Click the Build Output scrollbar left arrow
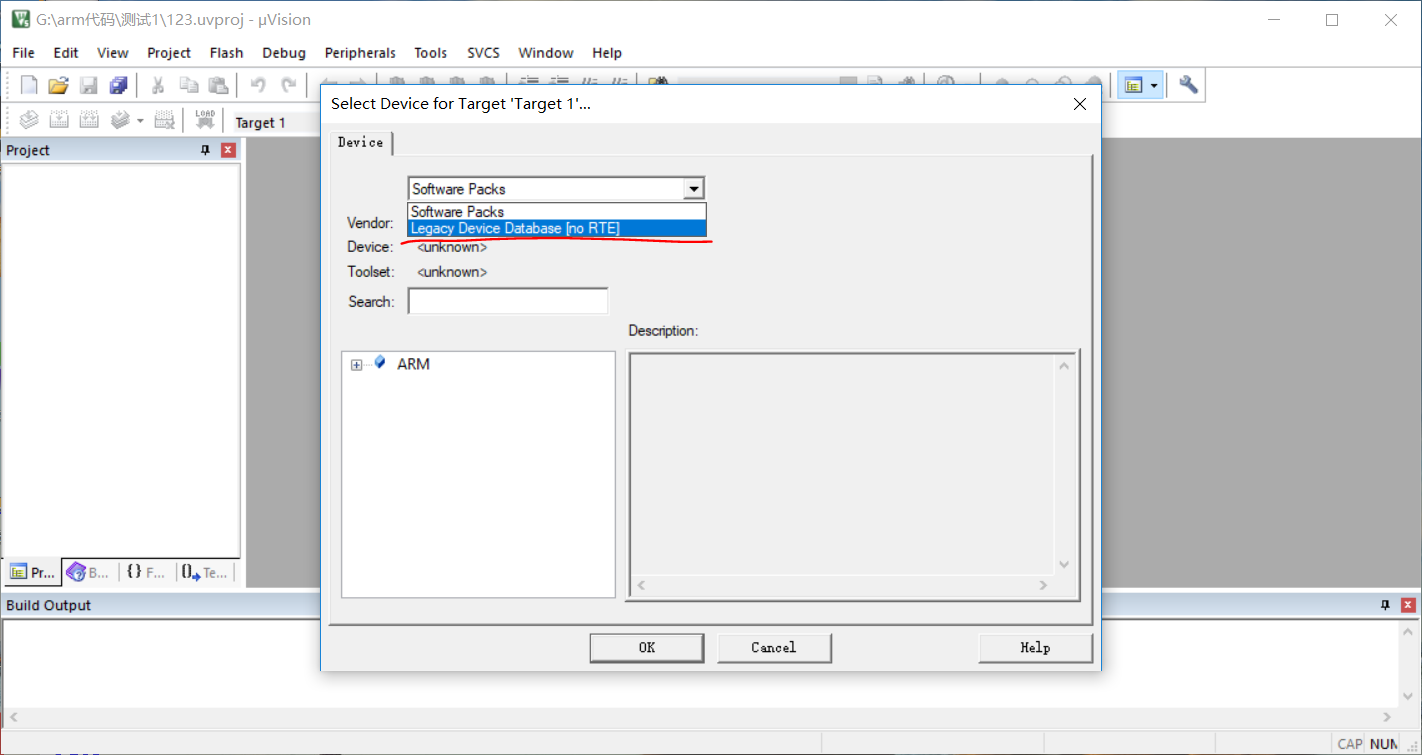The width and height of the screenshot is (1422, 755). click(x=13, y=717)
